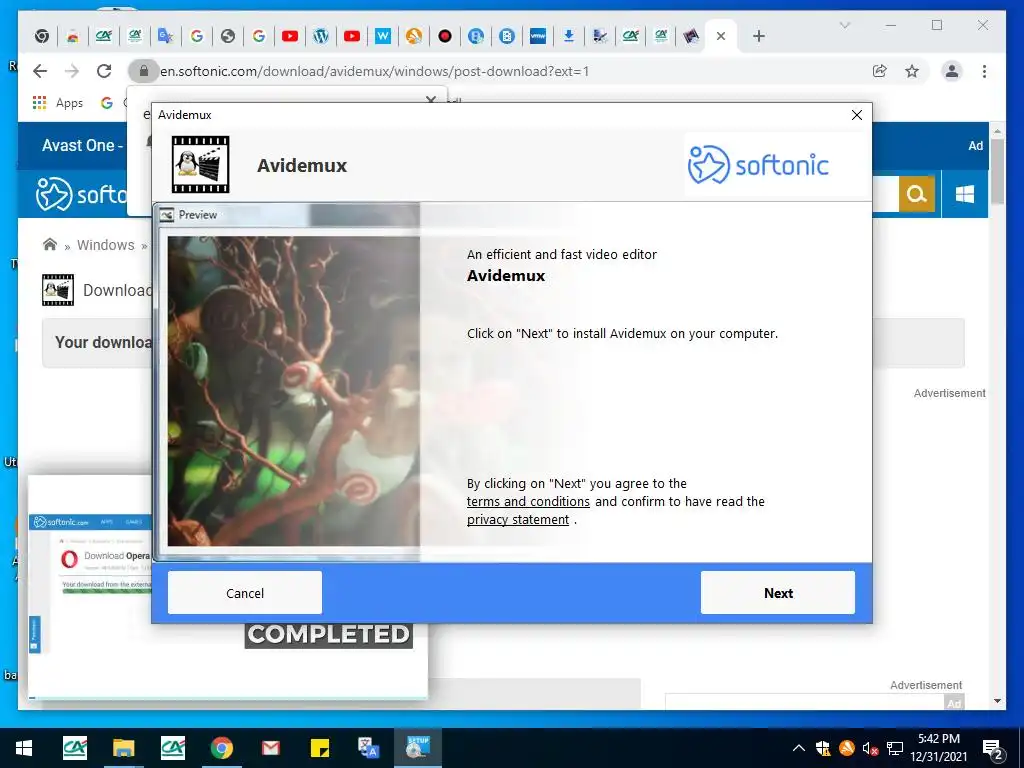Switch to the red record-dot tab
This screenshot has width=1024, height=768.
coord(445,36)
